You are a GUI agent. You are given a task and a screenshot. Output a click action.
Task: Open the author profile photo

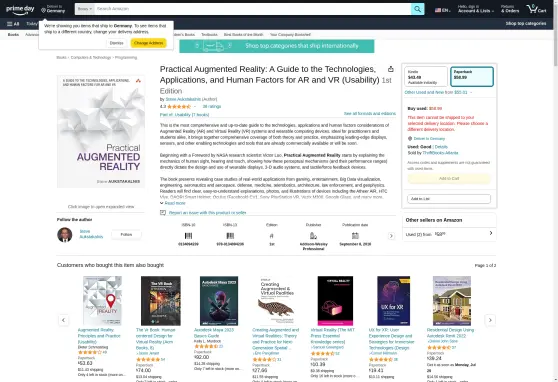click(x=65, y=235)
